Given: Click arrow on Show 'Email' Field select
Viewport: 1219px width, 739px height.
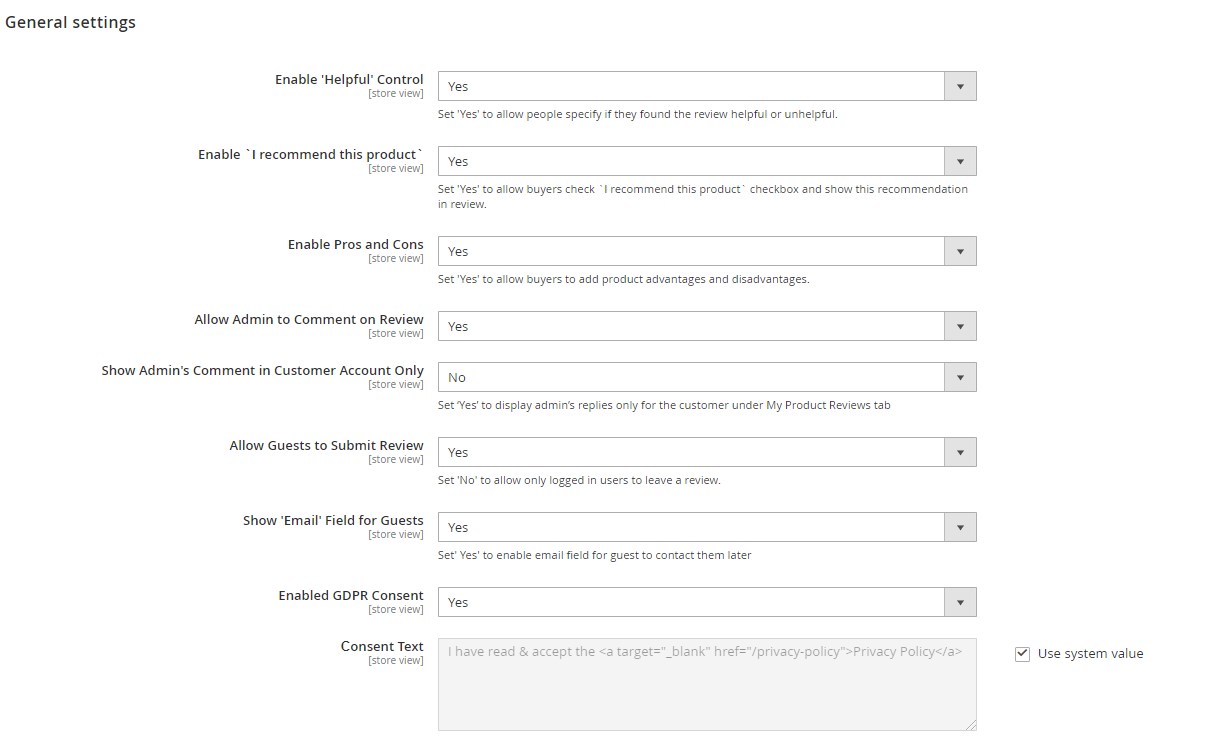Looking at the screenshot, I should [x=960, y=528].
